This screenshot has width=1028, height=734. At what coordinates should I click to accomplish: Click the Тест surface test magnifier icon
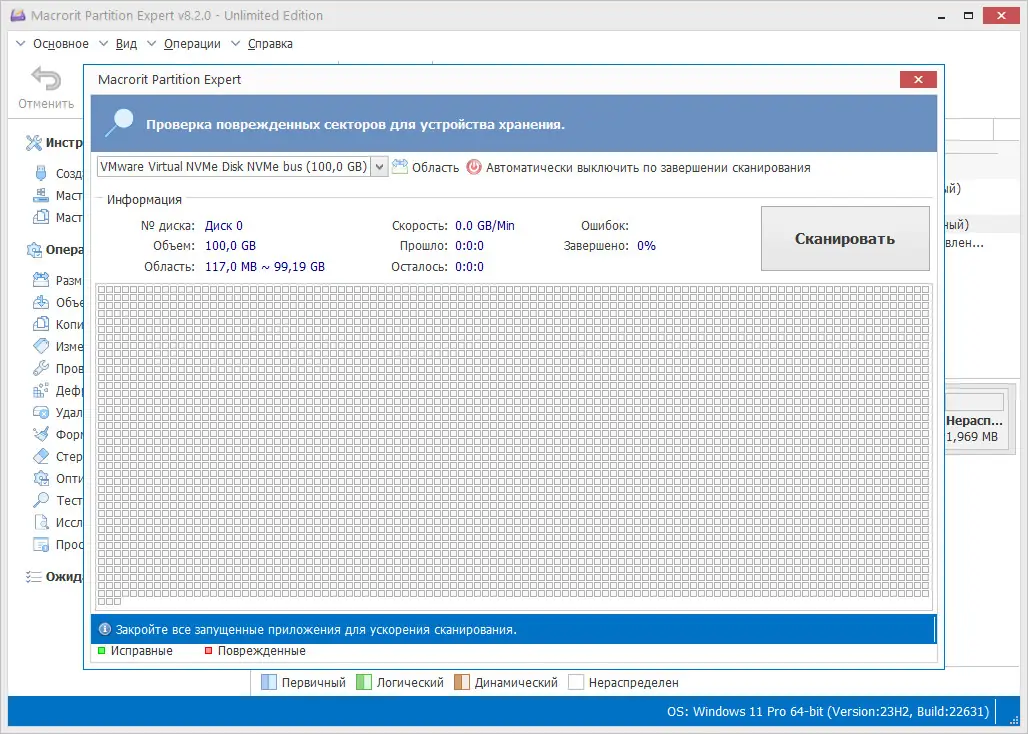[41, 500]
